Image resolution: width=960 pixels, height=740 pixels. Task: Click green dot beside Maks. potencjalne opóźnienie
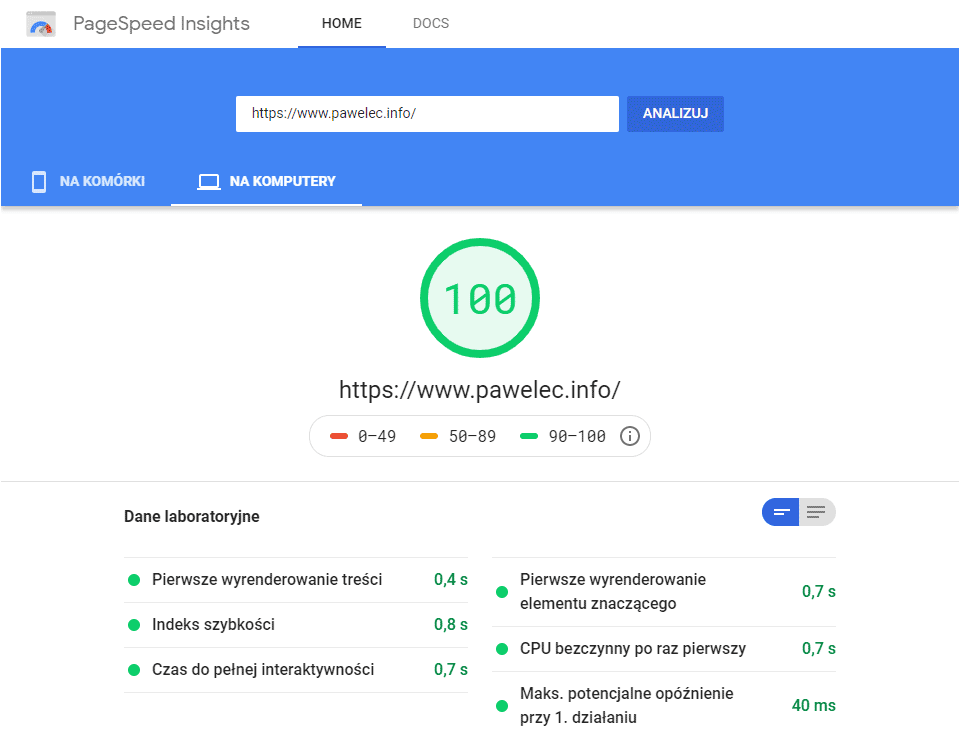[x=502, y=706]
